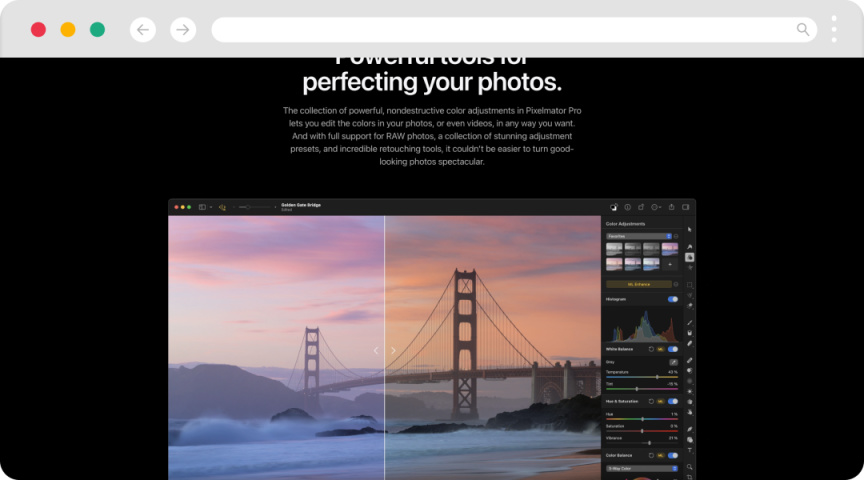The height and width of the screenshot is (480, 864).
Task: Click the Temperature slider
Action: coord(642,377)
